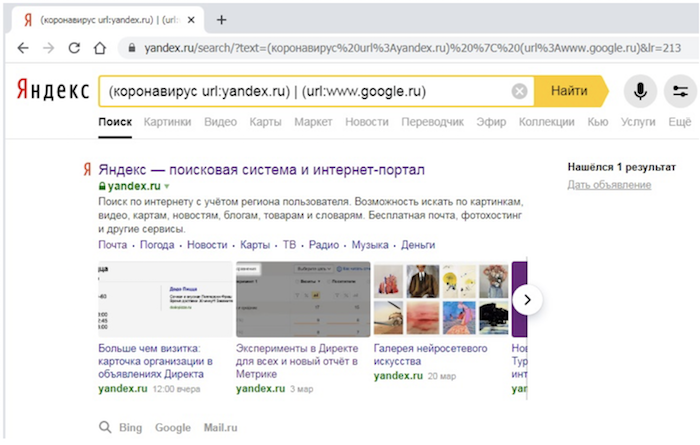
Task: Expand the yandex.ru green dropdown arrow
Action: coord(167,186)
